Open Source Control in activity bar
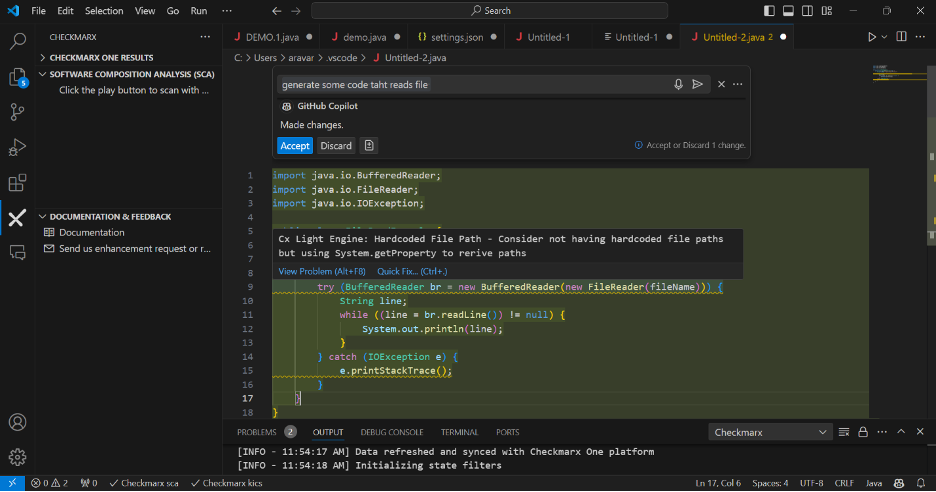 tap(17, 111)
